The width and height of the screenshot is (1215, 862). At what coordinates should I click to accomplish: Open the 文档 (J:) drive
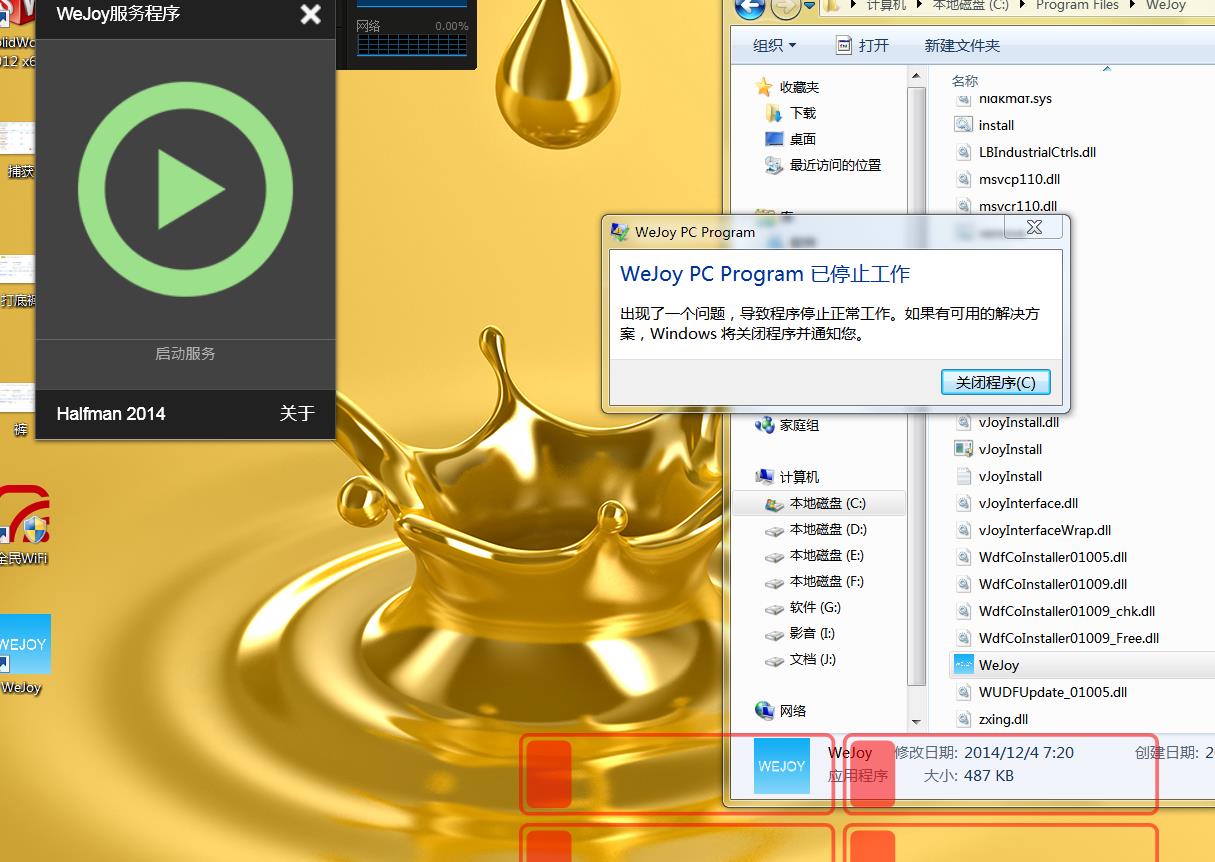[x=800, y=659]
